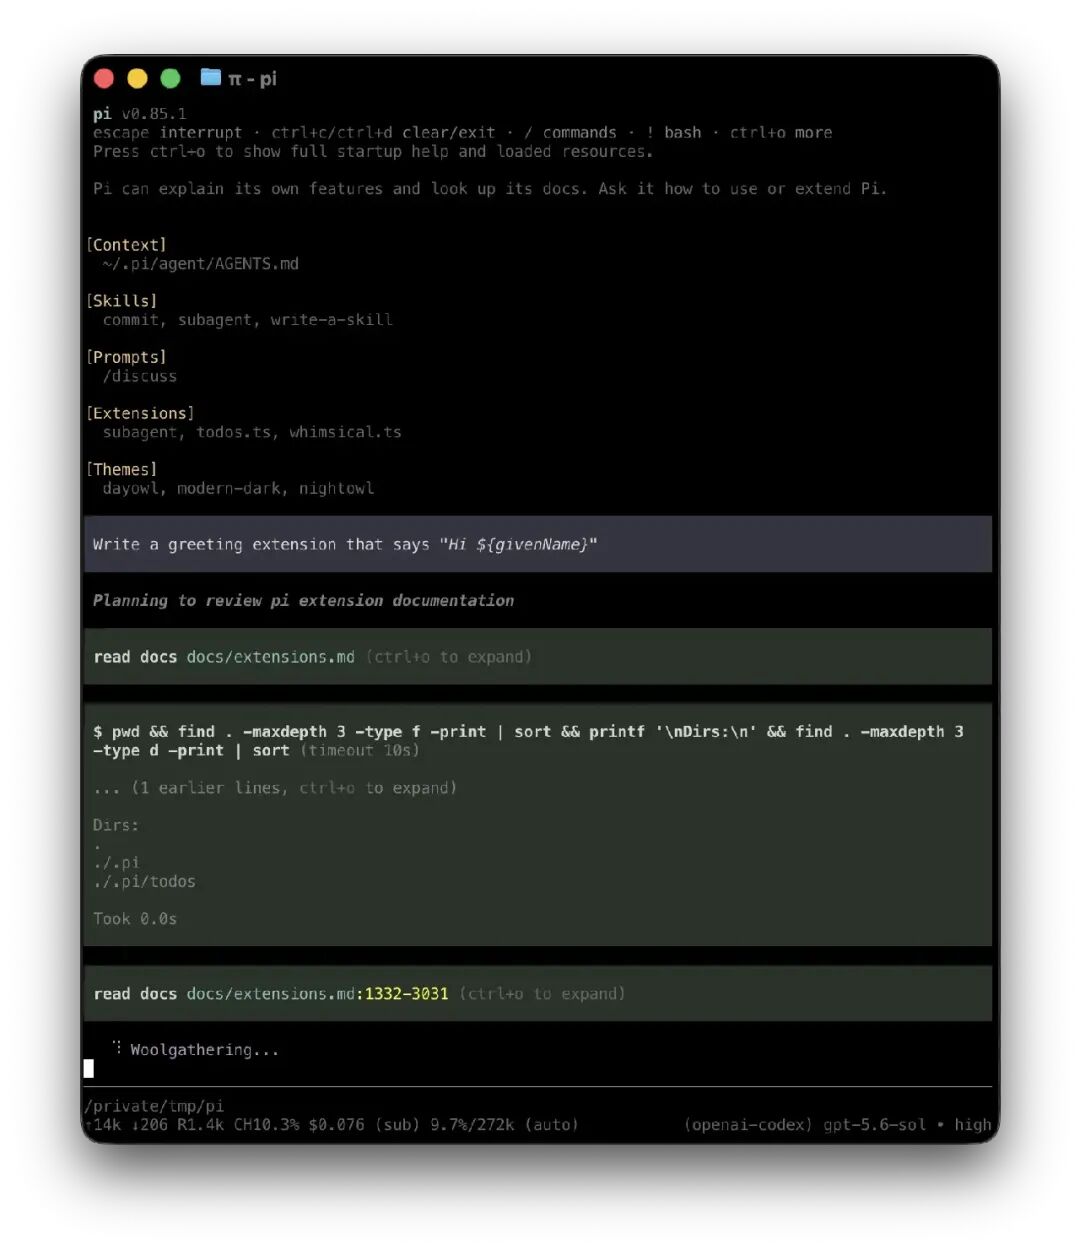Click the 'escape interrupt' shortcut hint line
This screenshot has height=1250, width=1080.
(x=462, y=132)
